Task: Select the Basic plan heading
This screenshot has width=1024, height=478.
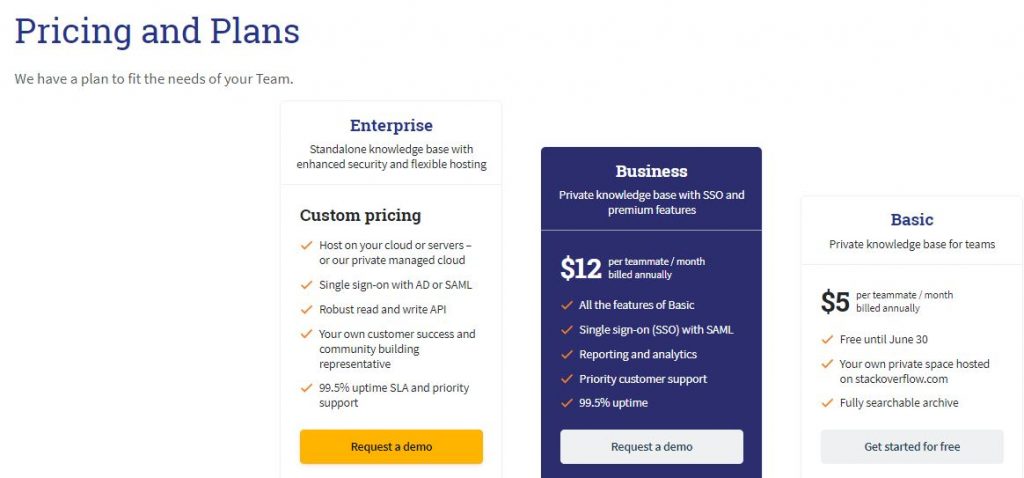Action: point(911,220)
